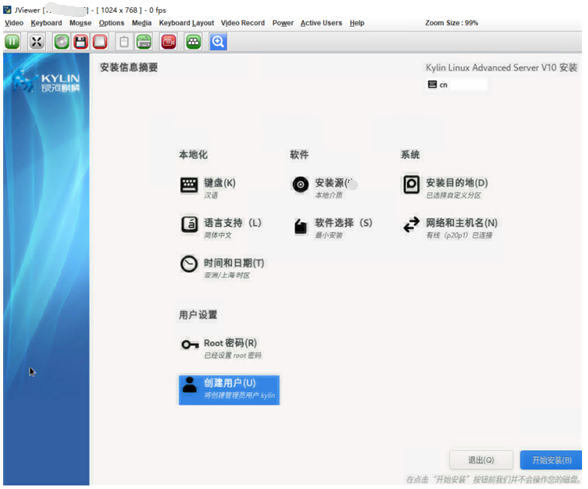The height and width of the screenshot is (489, 588).
Task: Open Root 密码(R) settings
Action: 230,343
